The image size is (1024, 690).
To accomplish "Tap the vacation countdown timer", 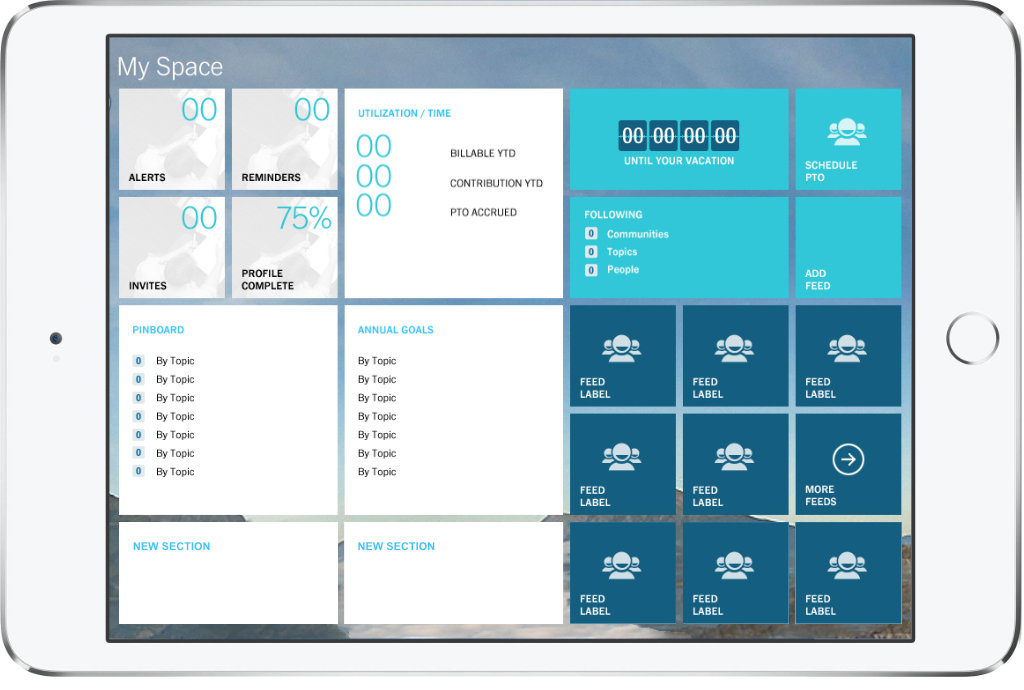I will [x=679, y=135].
